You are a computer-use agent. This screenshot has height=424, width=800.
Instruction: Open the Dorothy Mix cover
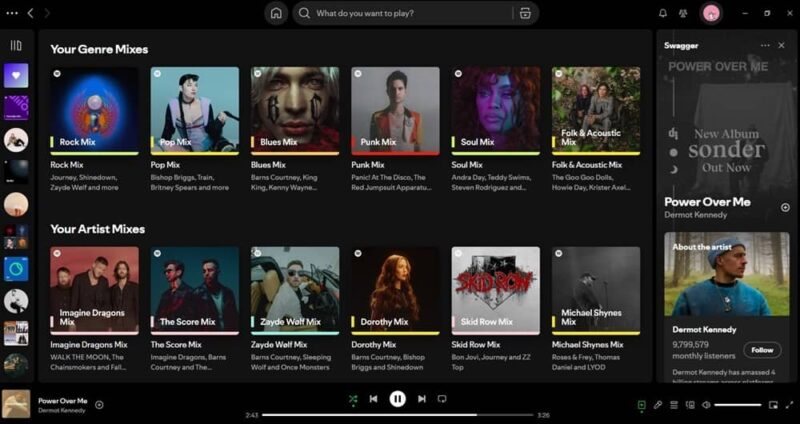[395, 291]
